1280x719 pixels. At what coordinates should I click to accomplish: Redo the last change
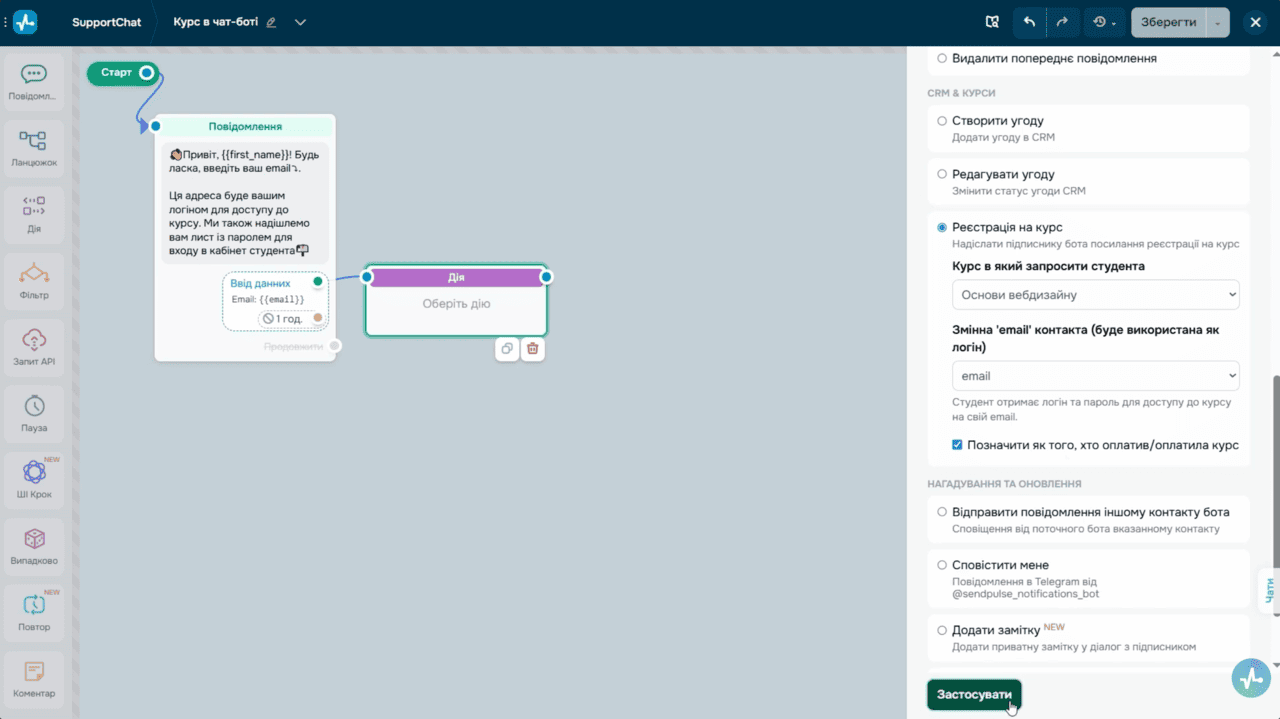[1062, 22]
